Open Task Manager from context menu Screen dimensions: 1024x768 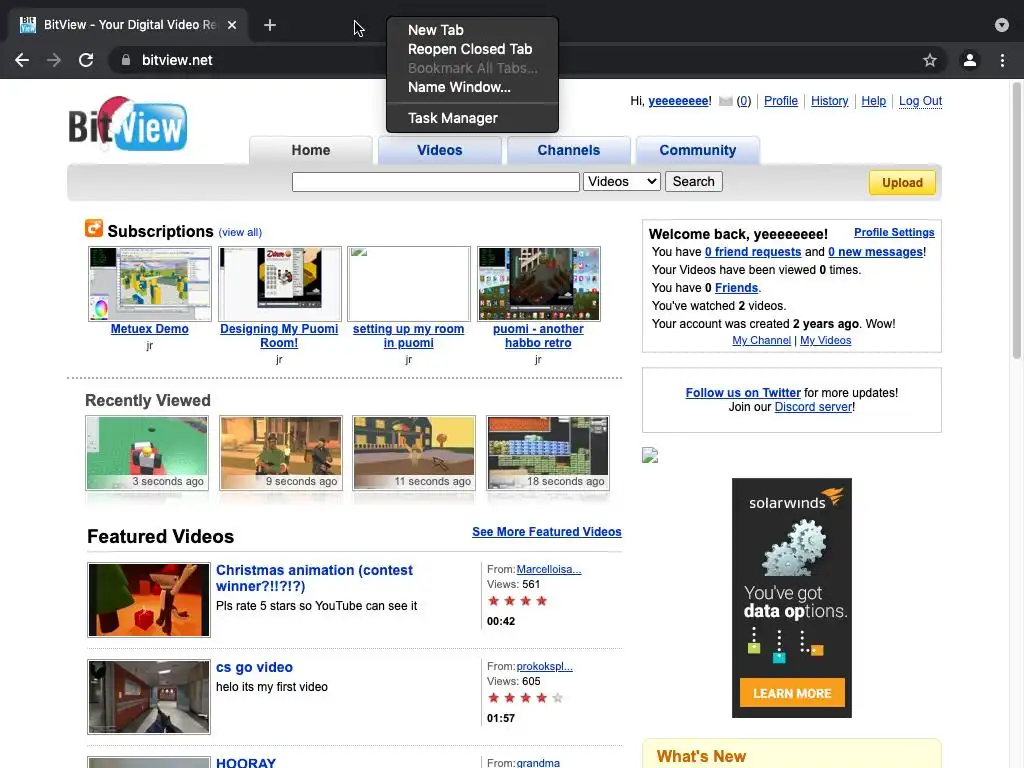453,118
